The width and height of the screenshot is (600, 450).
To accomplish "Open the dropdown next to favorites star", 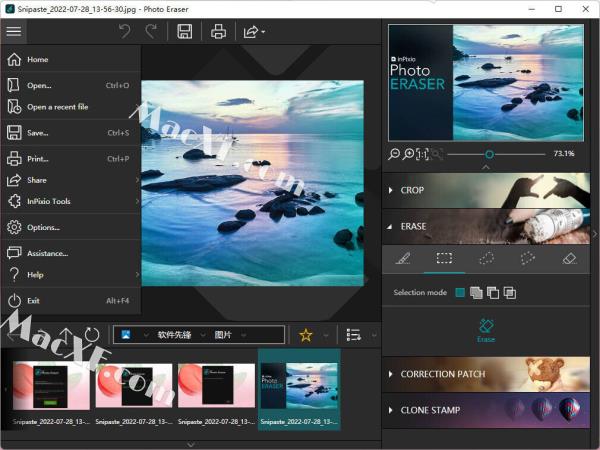I will (326, 336).
